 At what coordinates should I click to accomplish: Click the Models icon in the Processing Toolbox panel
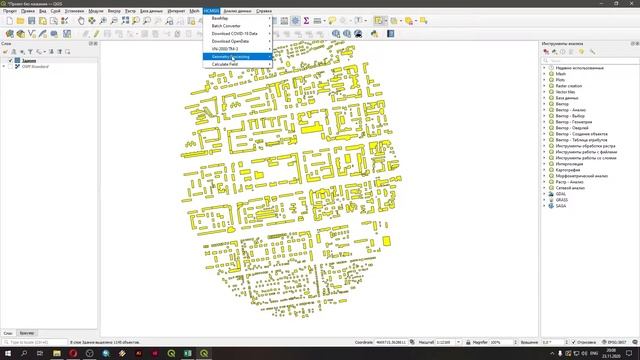click(x=546, y=52)
